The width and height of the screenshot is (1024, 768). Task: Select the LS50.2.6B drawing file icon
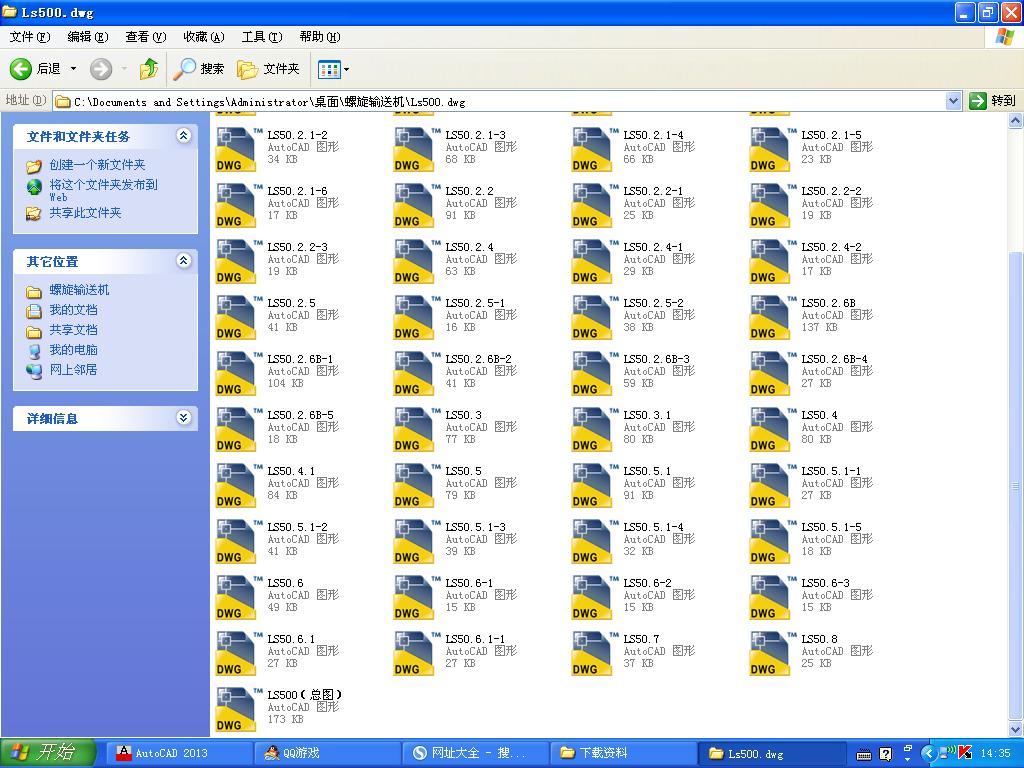(770, 317)
